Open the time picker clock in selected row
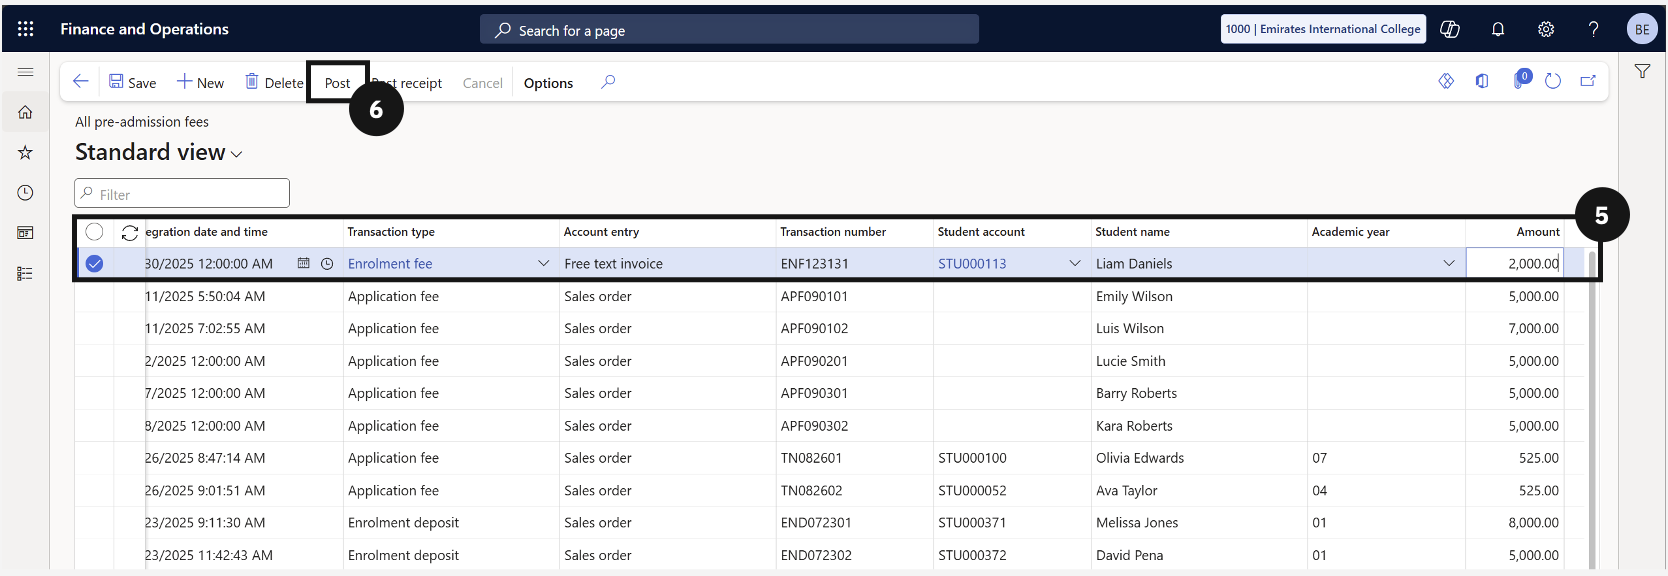The width and height of the screenshot is (1668, 576). [327, 263]
